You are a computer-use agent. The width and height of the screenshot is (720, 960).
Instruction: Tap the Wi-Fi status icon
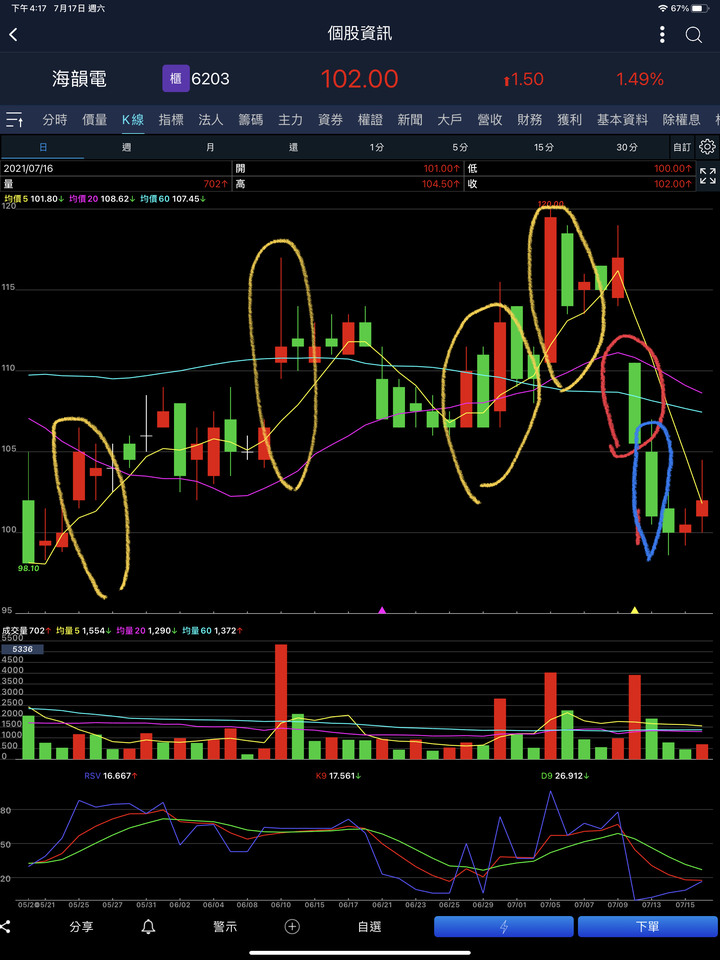pos(663,9)
